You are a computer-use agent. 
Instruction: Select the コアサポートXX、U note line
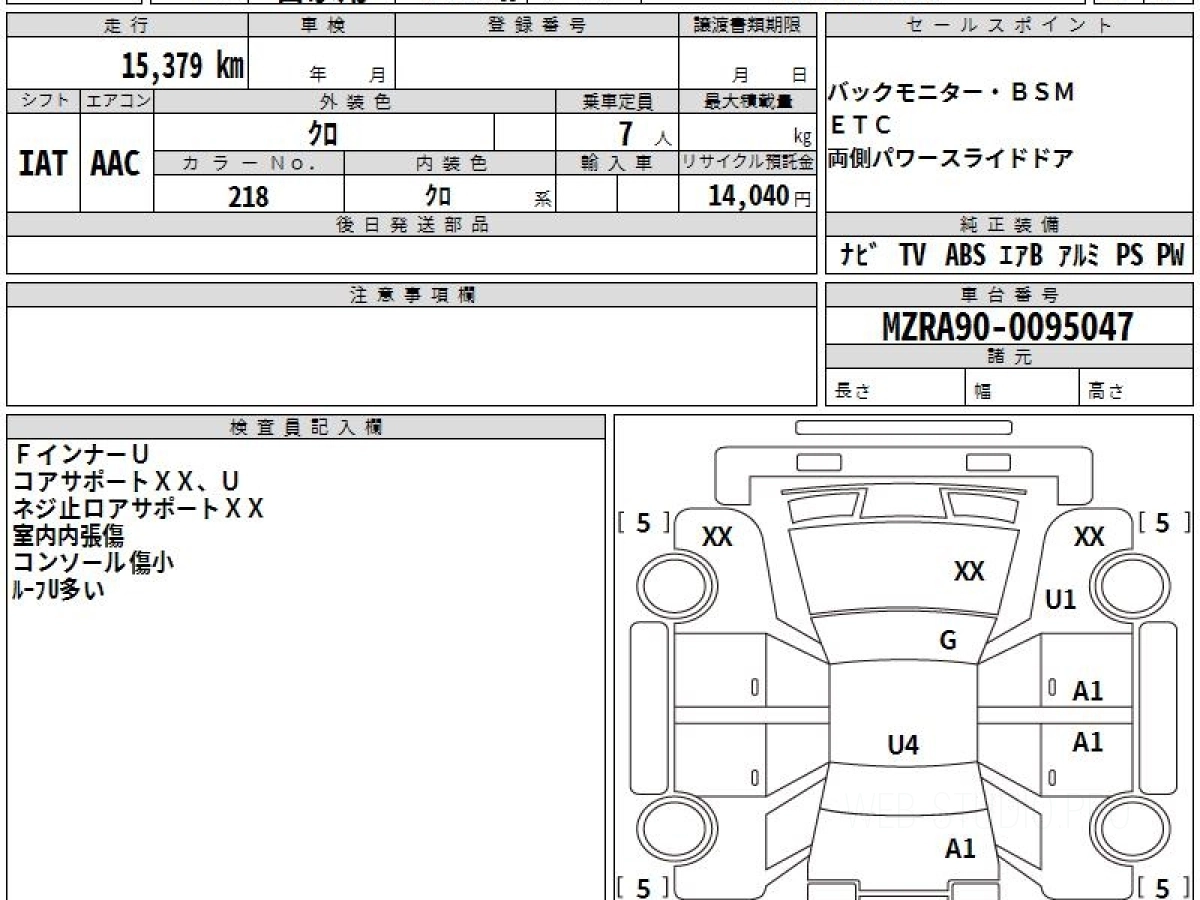pyautogui.click(x=126, y=483)
